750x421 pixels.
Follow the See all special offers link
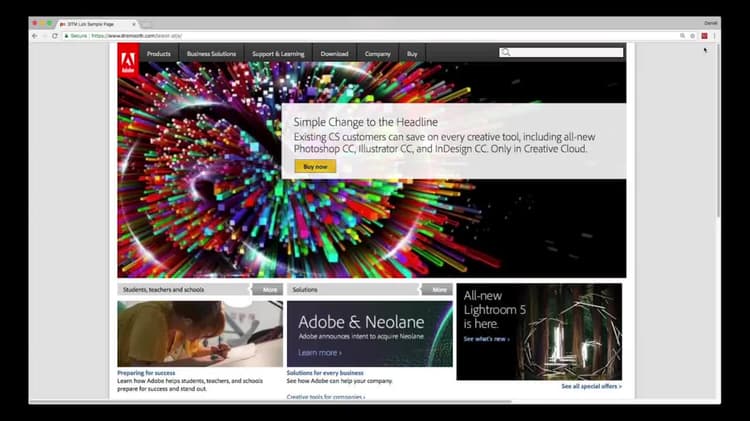point(592,386)
